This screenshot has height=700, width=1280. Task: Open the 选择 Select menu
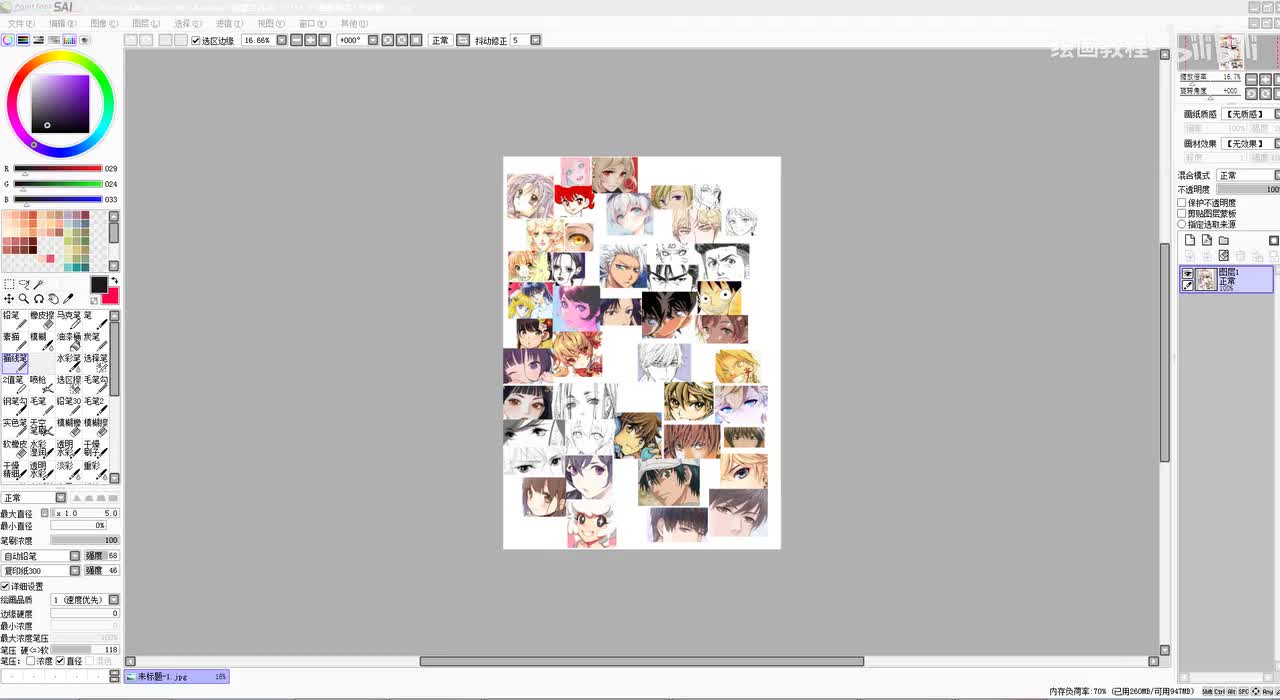[x=187, y=23]
